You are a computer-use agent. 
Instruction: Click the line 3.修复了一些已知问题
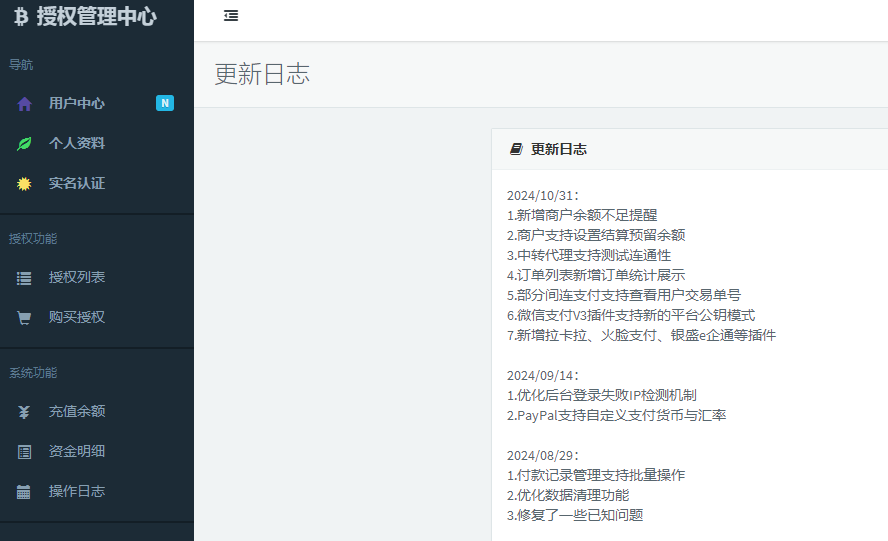(x=575, y=515)
